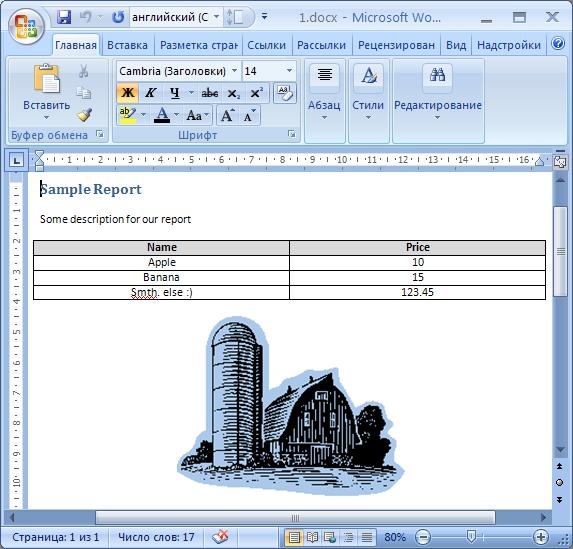Image resolution: width=573 pixels, height=549 pixels.
Task: Click the Paste clipboard icon
Action: 46,78
